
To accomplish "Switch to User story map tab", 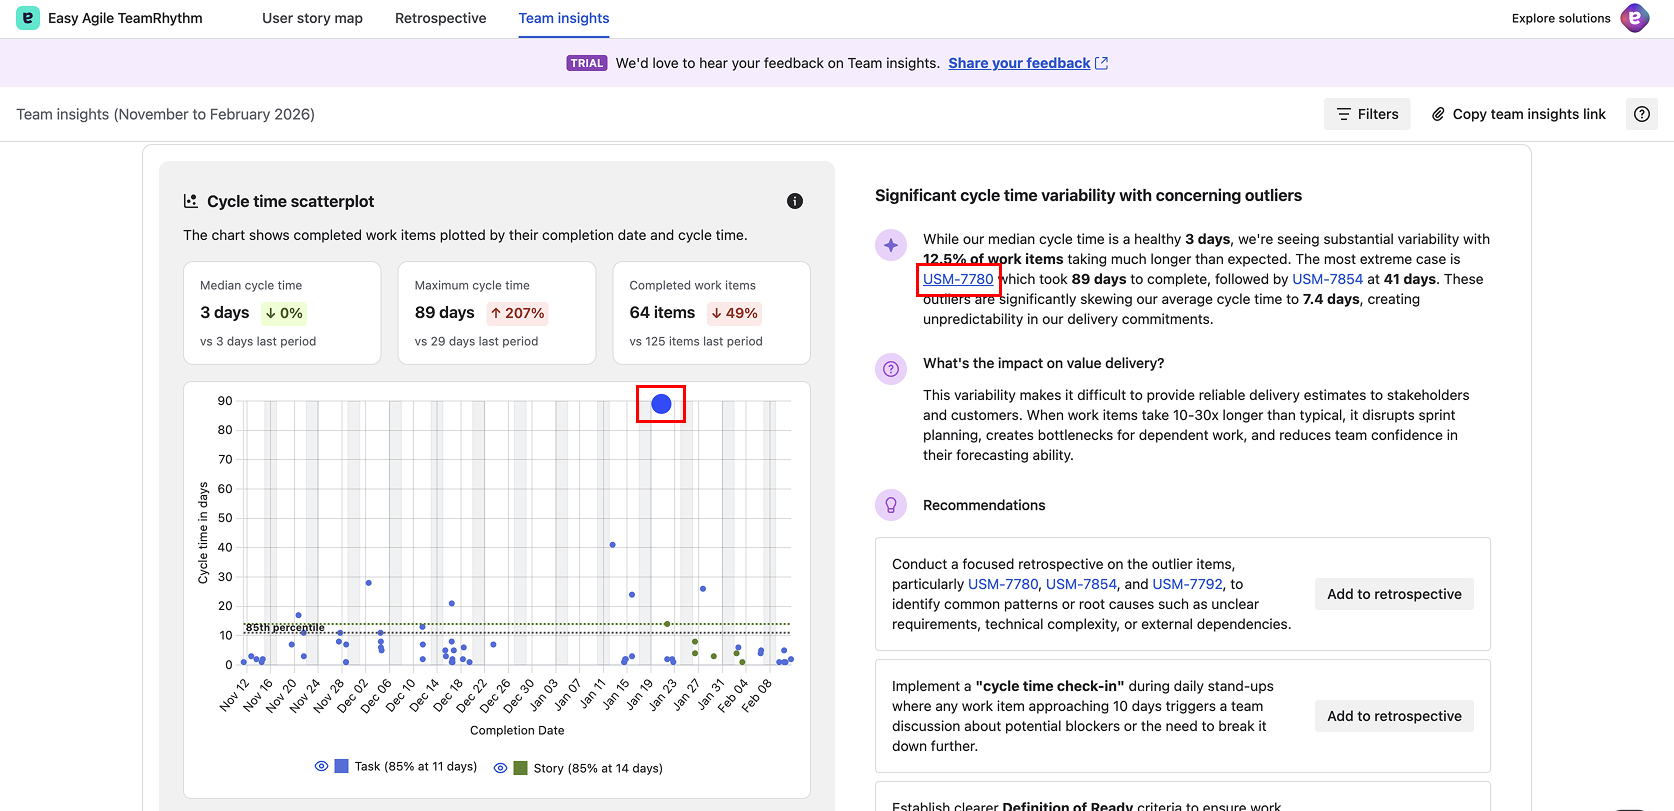I will [312, 18].
